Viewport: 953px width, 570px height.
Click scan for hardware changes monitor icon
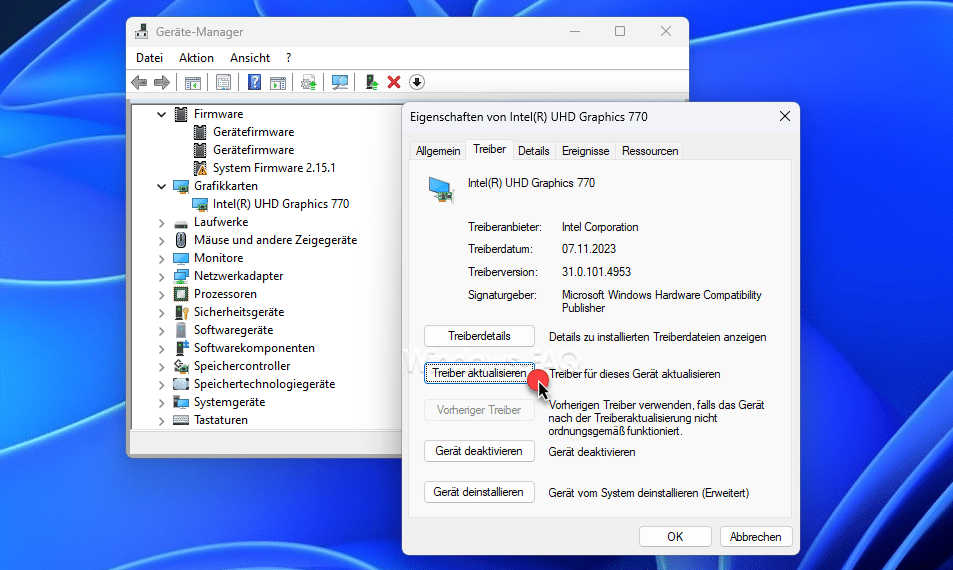[x=340, y=82]
